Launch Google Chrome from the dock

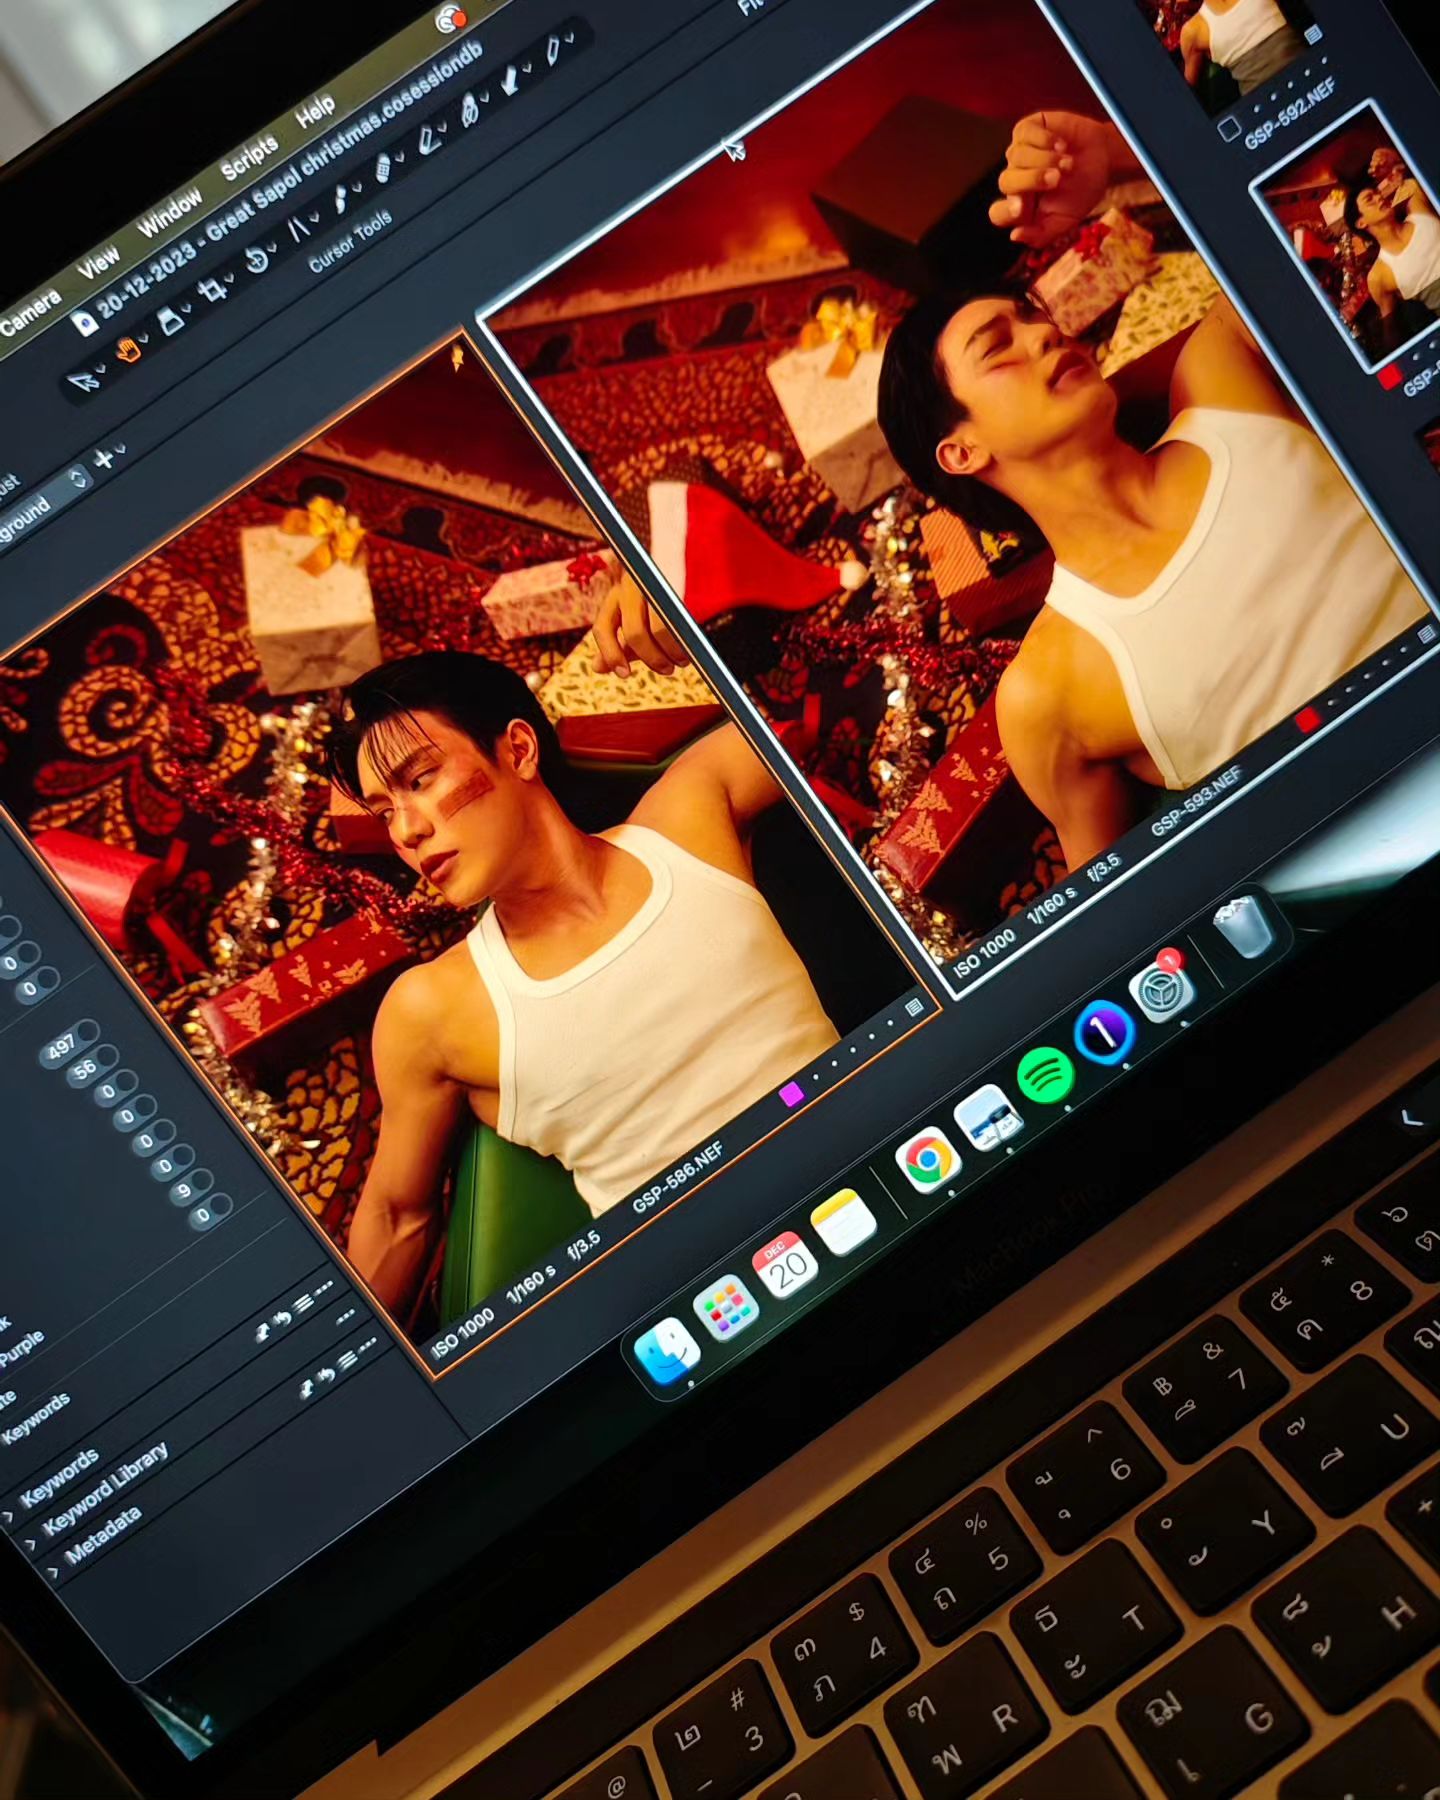[x=928, y=1161]
